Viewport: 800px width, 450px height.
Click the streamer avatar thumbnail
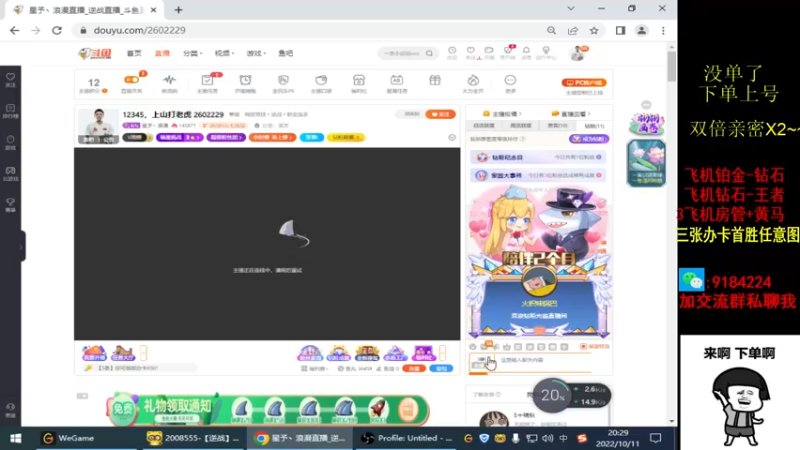click(x=98, y=126)
